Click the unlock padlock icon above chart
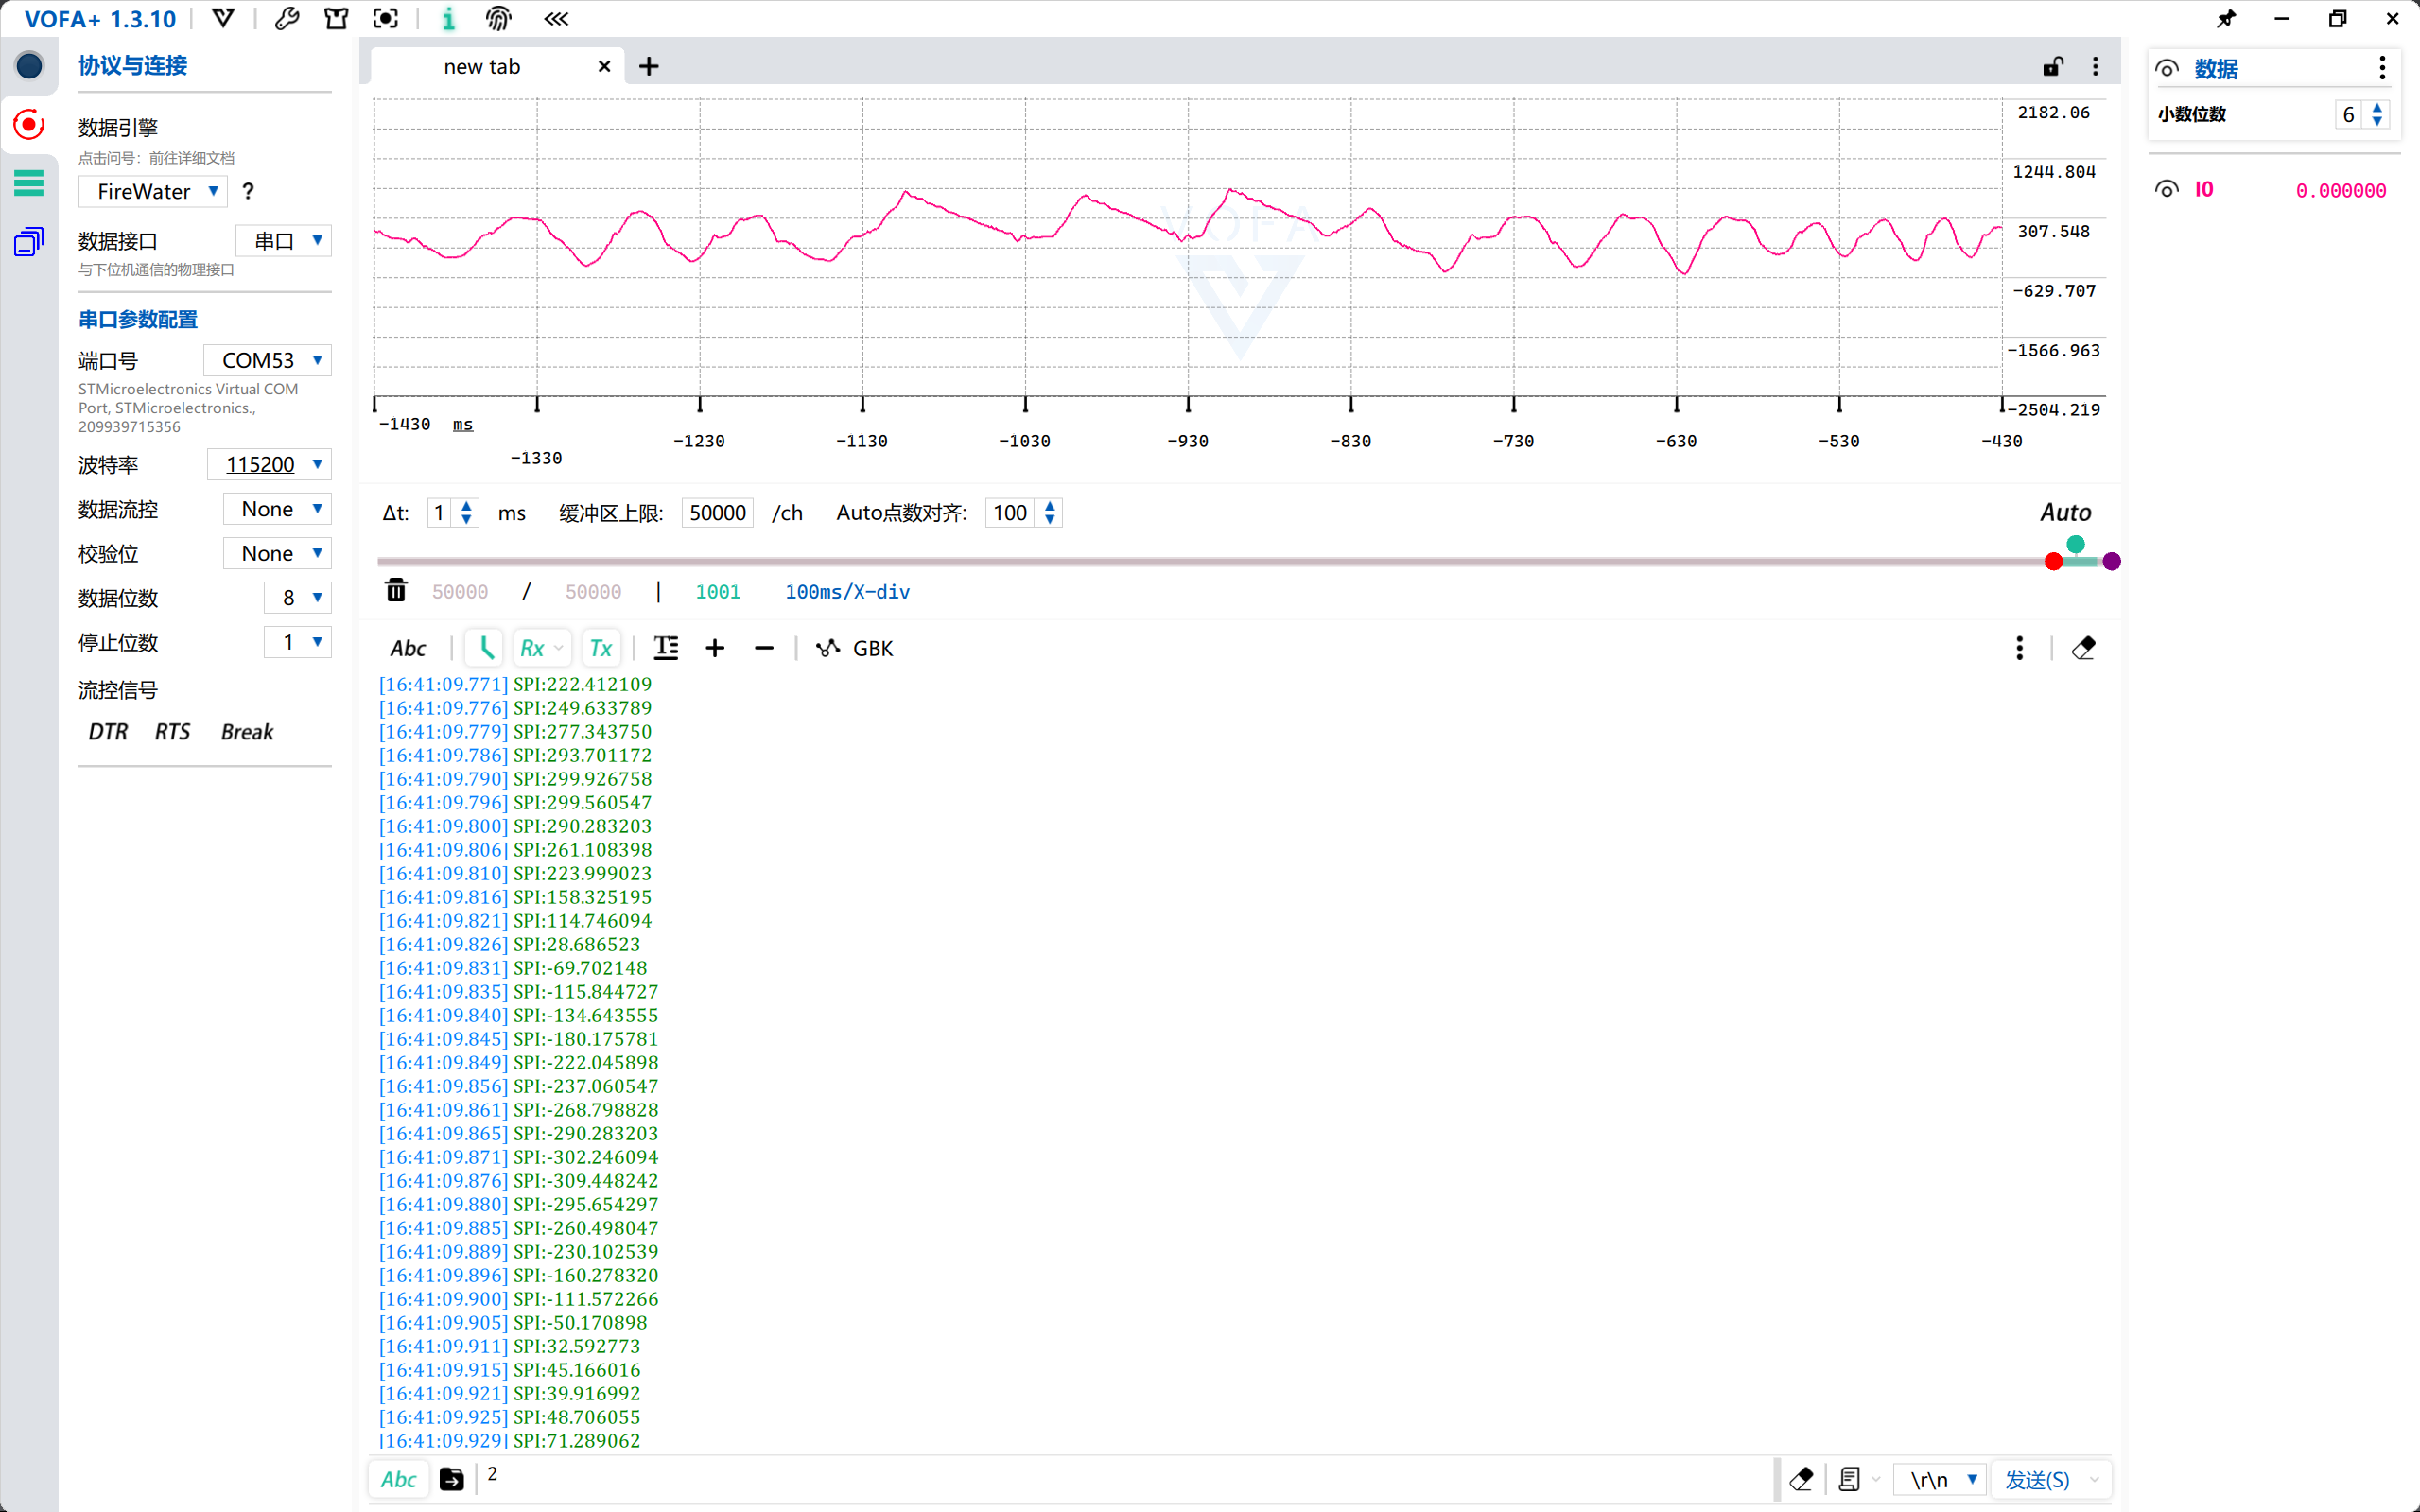This screenshot has width=2420, height=1512. 2053,66
